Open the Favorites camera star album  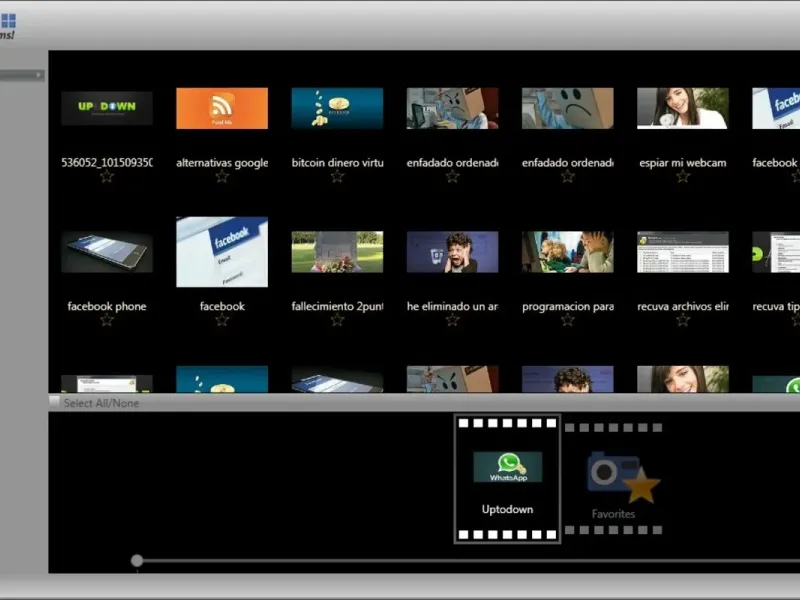(x=614, y=479)
